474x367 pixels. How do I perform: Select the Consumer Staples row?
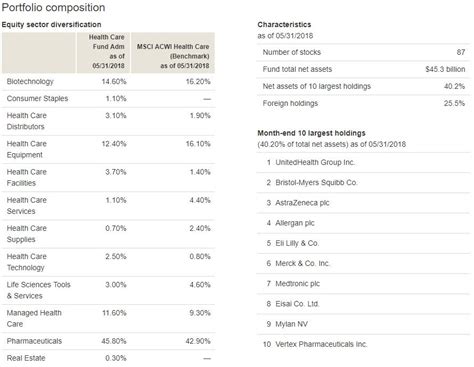click(108, 99)
